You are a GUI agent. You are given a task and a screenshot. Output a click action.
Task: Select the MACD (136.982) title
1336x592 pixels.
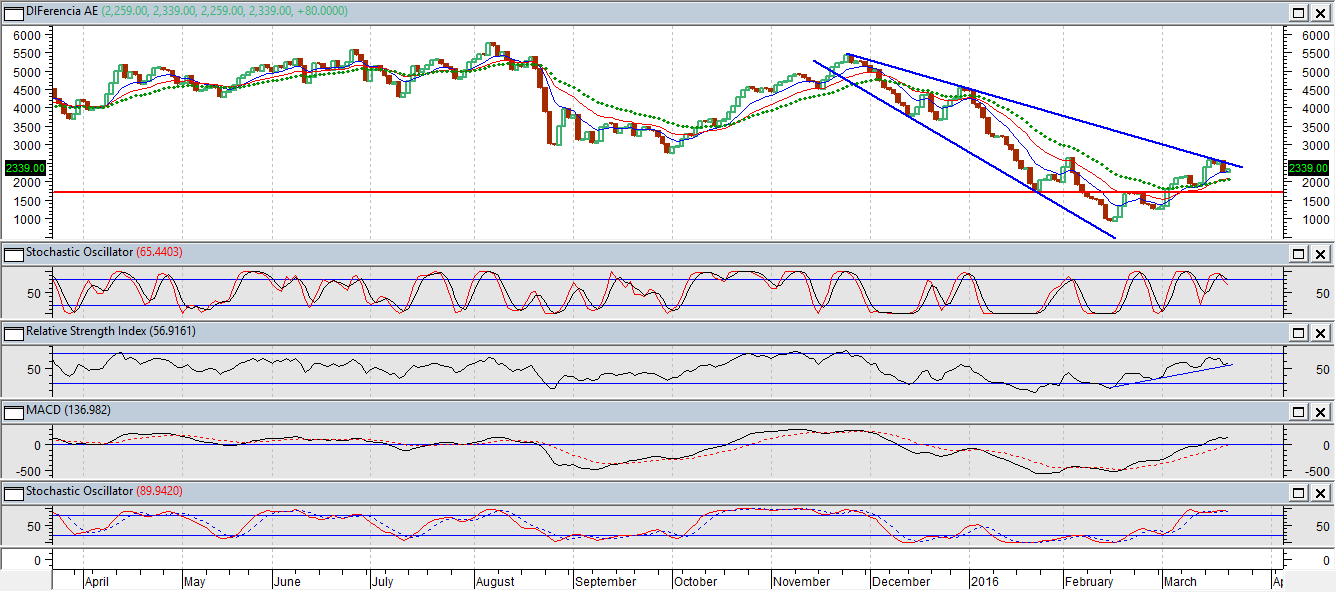pos(68,411)
